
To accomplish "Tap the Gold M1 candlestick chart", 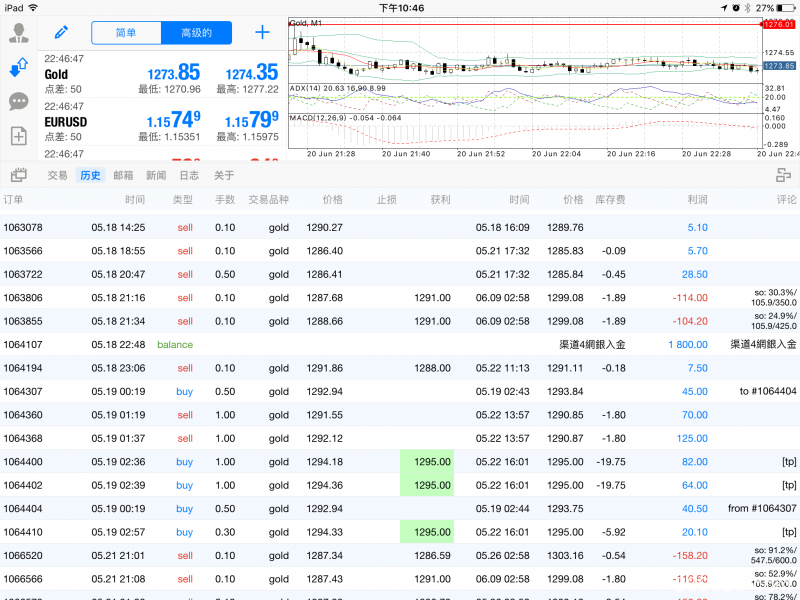I will tap(524, 51).
